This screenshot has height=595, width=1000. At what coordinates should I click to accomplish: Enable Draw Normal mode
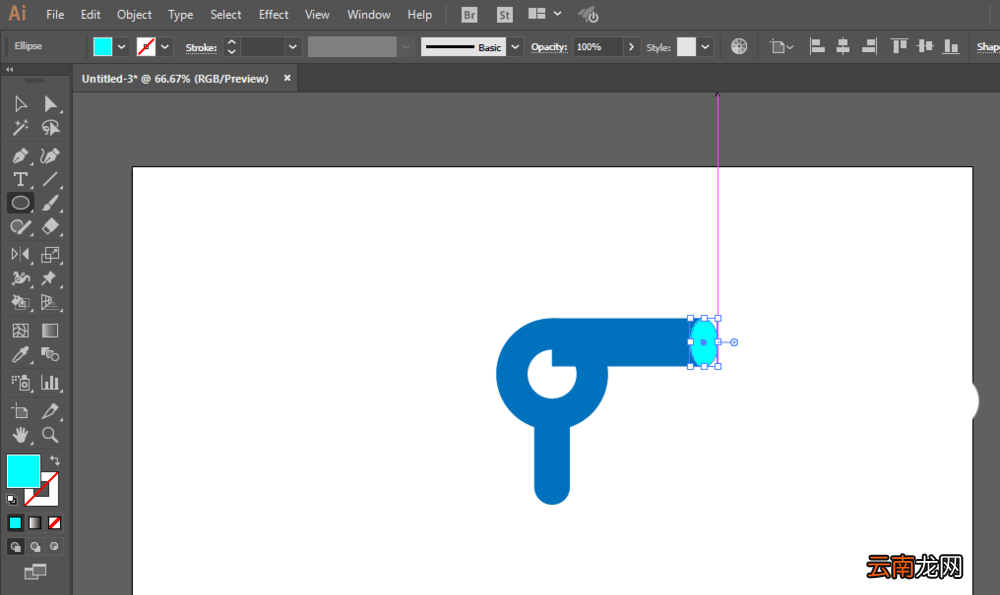[x=15, y=547]
